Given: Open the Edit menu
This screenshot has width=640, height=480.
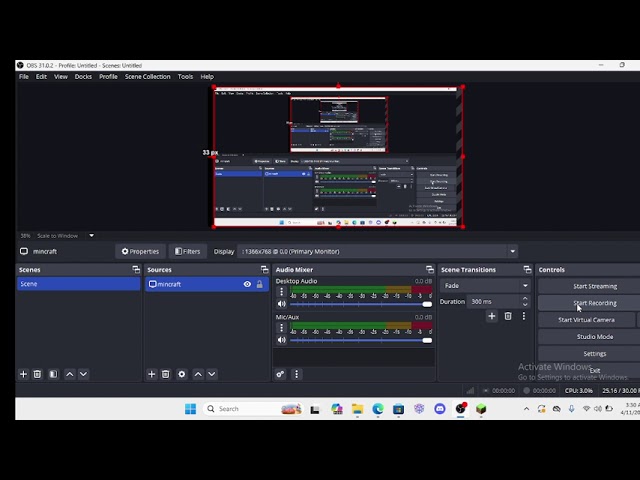Looking at the screenshot, I should click(41, 76).
